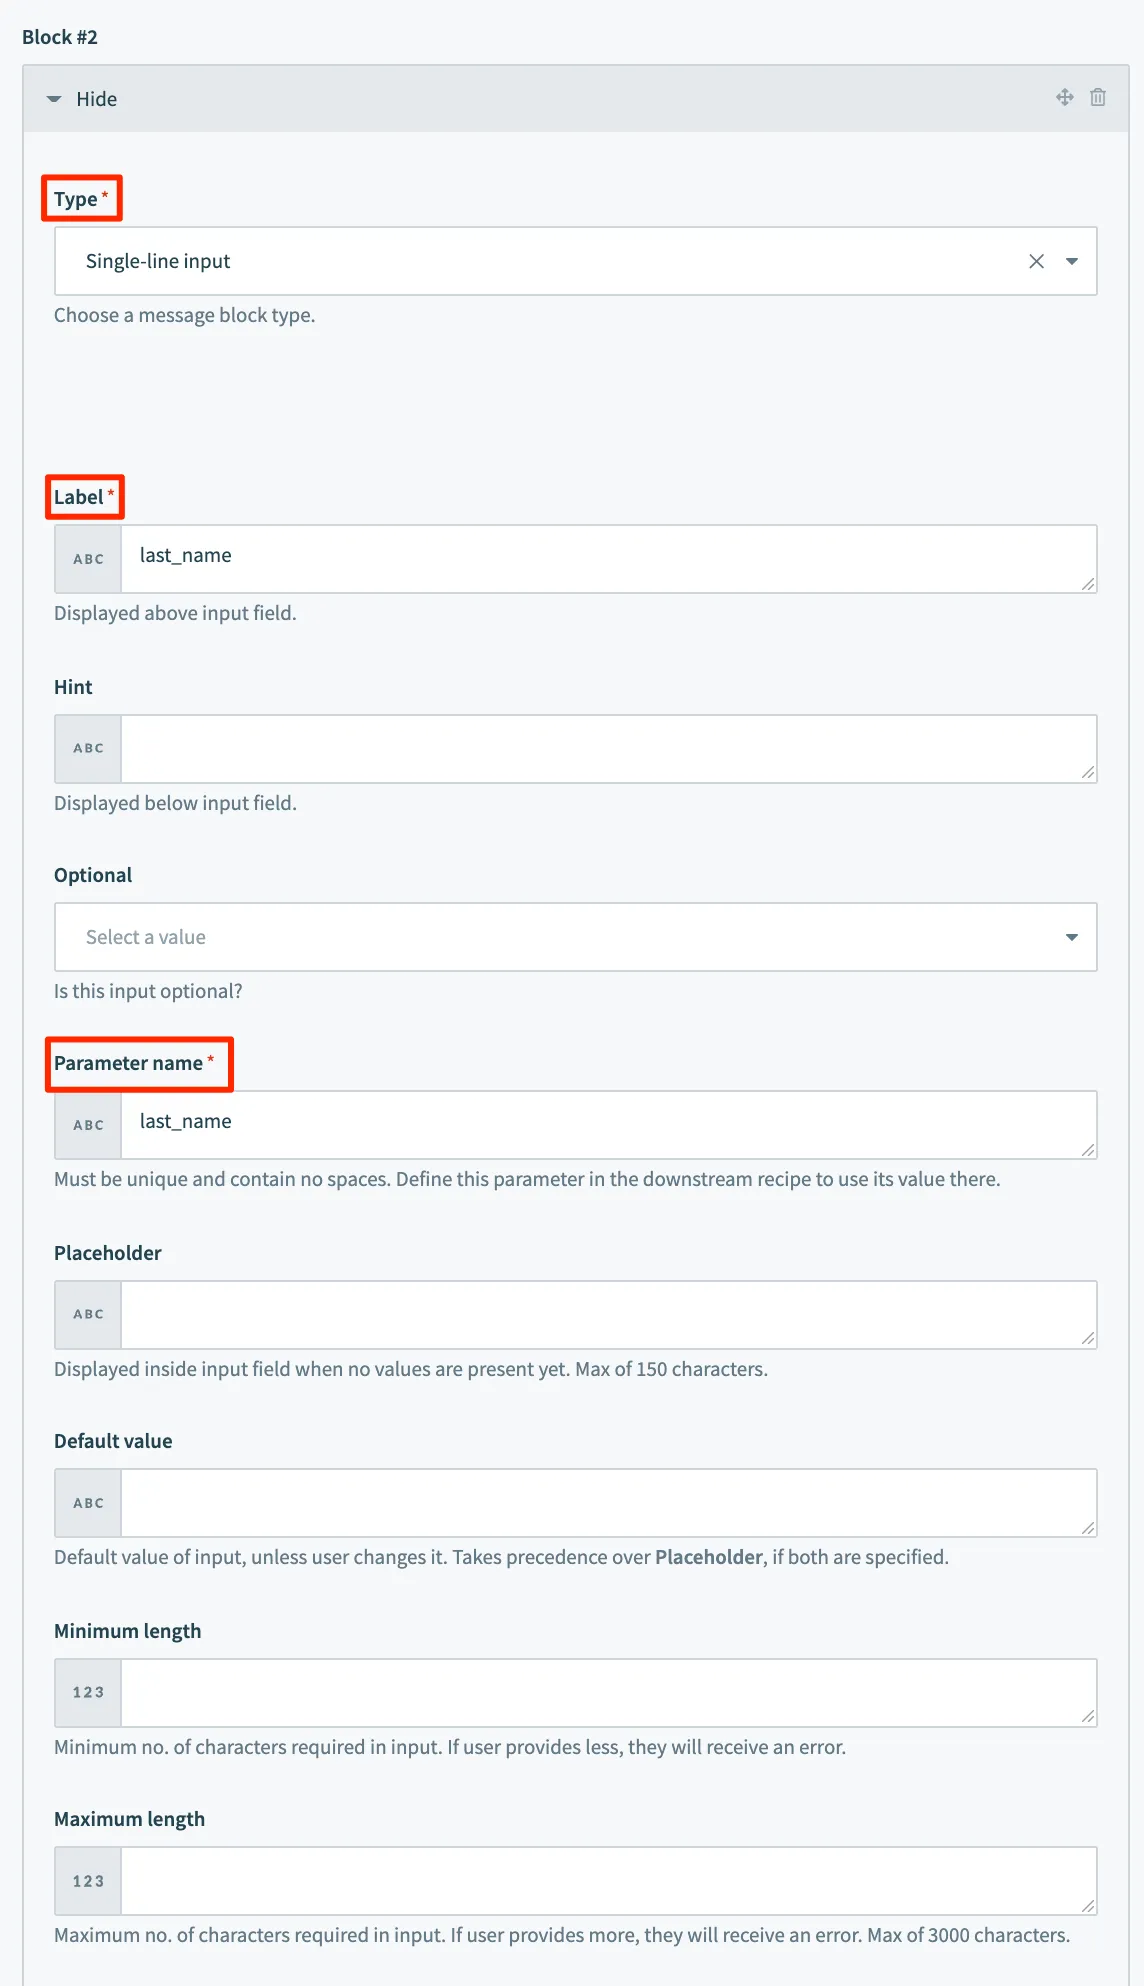Image resolution: width=1144 pixels, height=1986 pixels.
Task: Open the Optional dropdown
Action: (575, 937)
